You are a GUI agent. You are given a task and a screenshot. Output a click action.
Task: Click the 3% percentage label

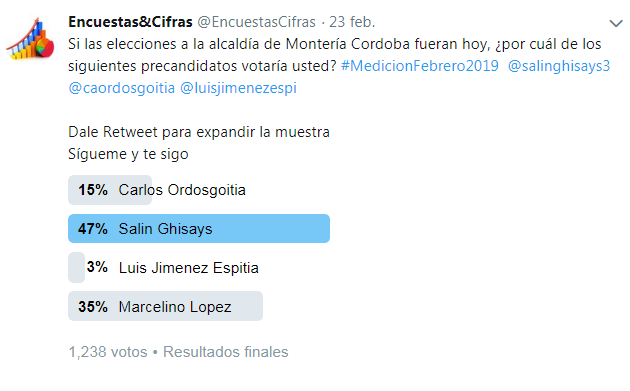click(97, 267)
